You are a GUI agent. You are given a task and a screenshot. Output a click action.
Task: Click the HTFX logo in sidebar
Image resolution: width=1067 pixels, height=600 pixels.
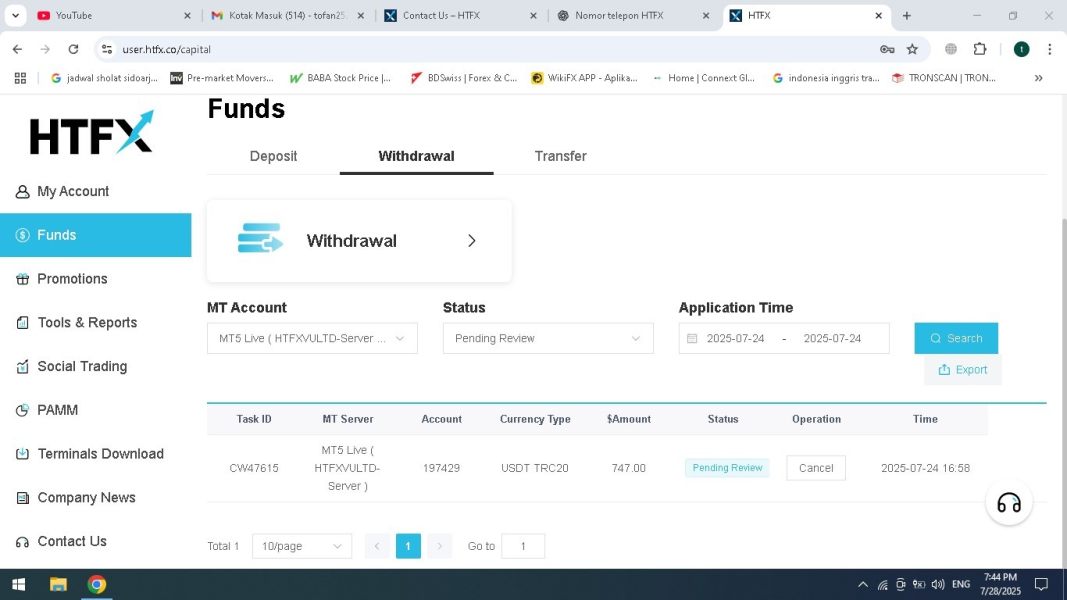coord(92,133)
